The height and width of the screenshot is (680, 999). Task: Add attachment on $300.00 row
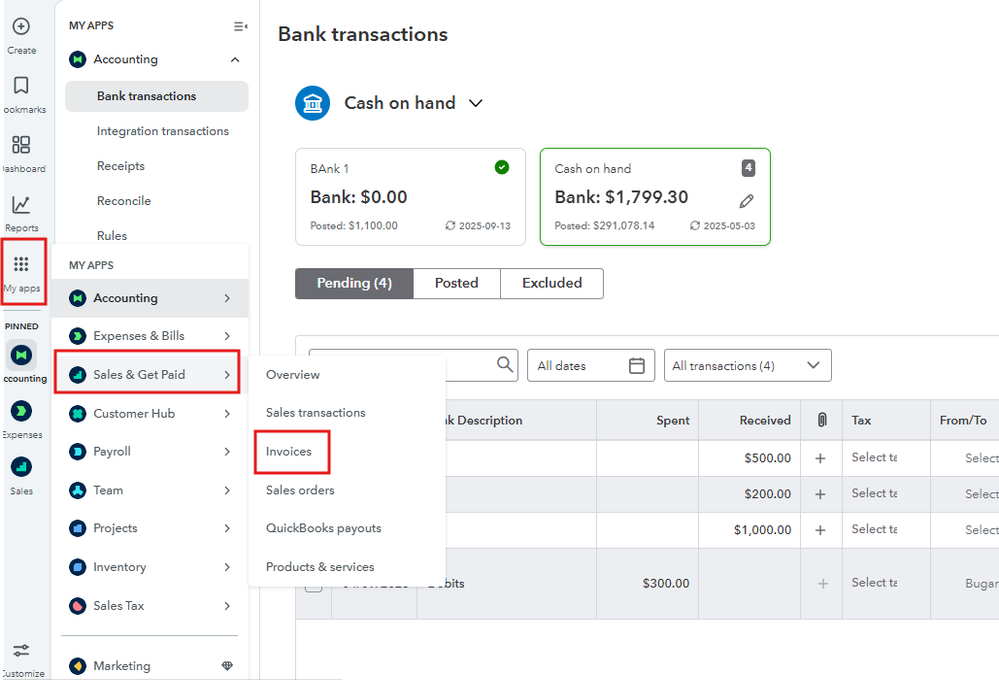point(823,584)
